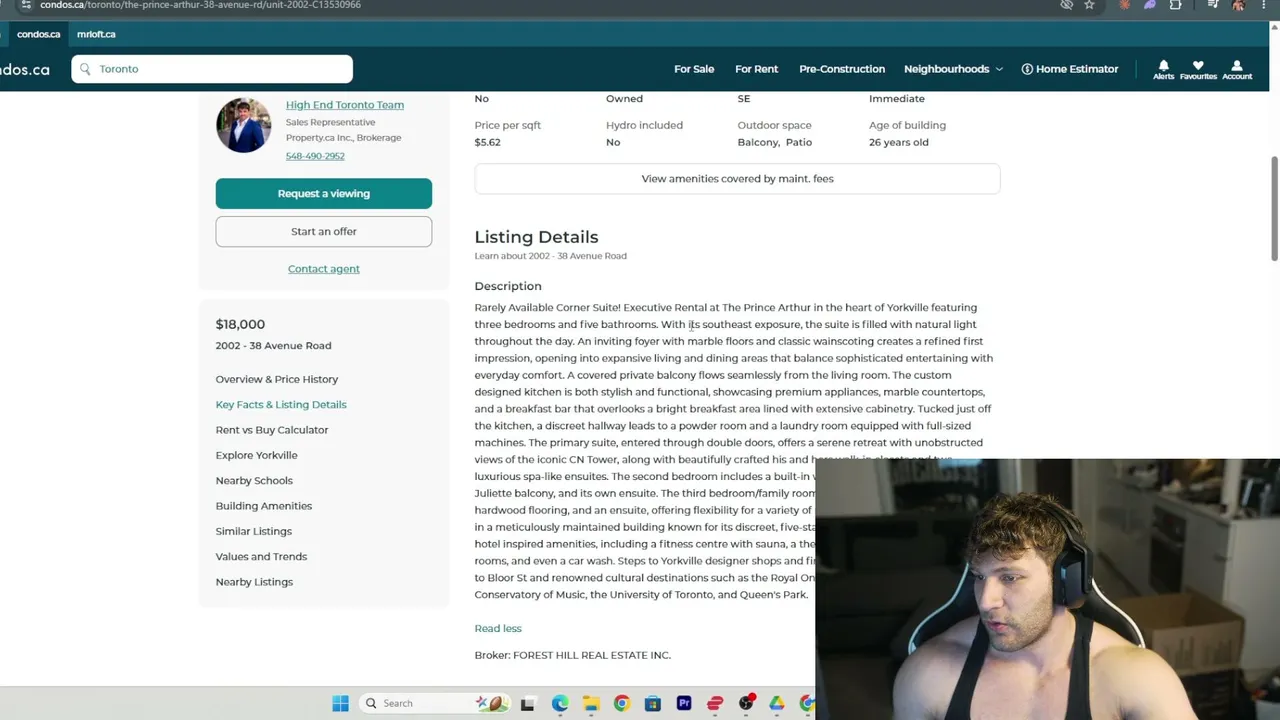Click the crossed-out eye icon in address bar
This screenshot has height=720, width=1280.
pyautogui.click(x=1066, y=5)
